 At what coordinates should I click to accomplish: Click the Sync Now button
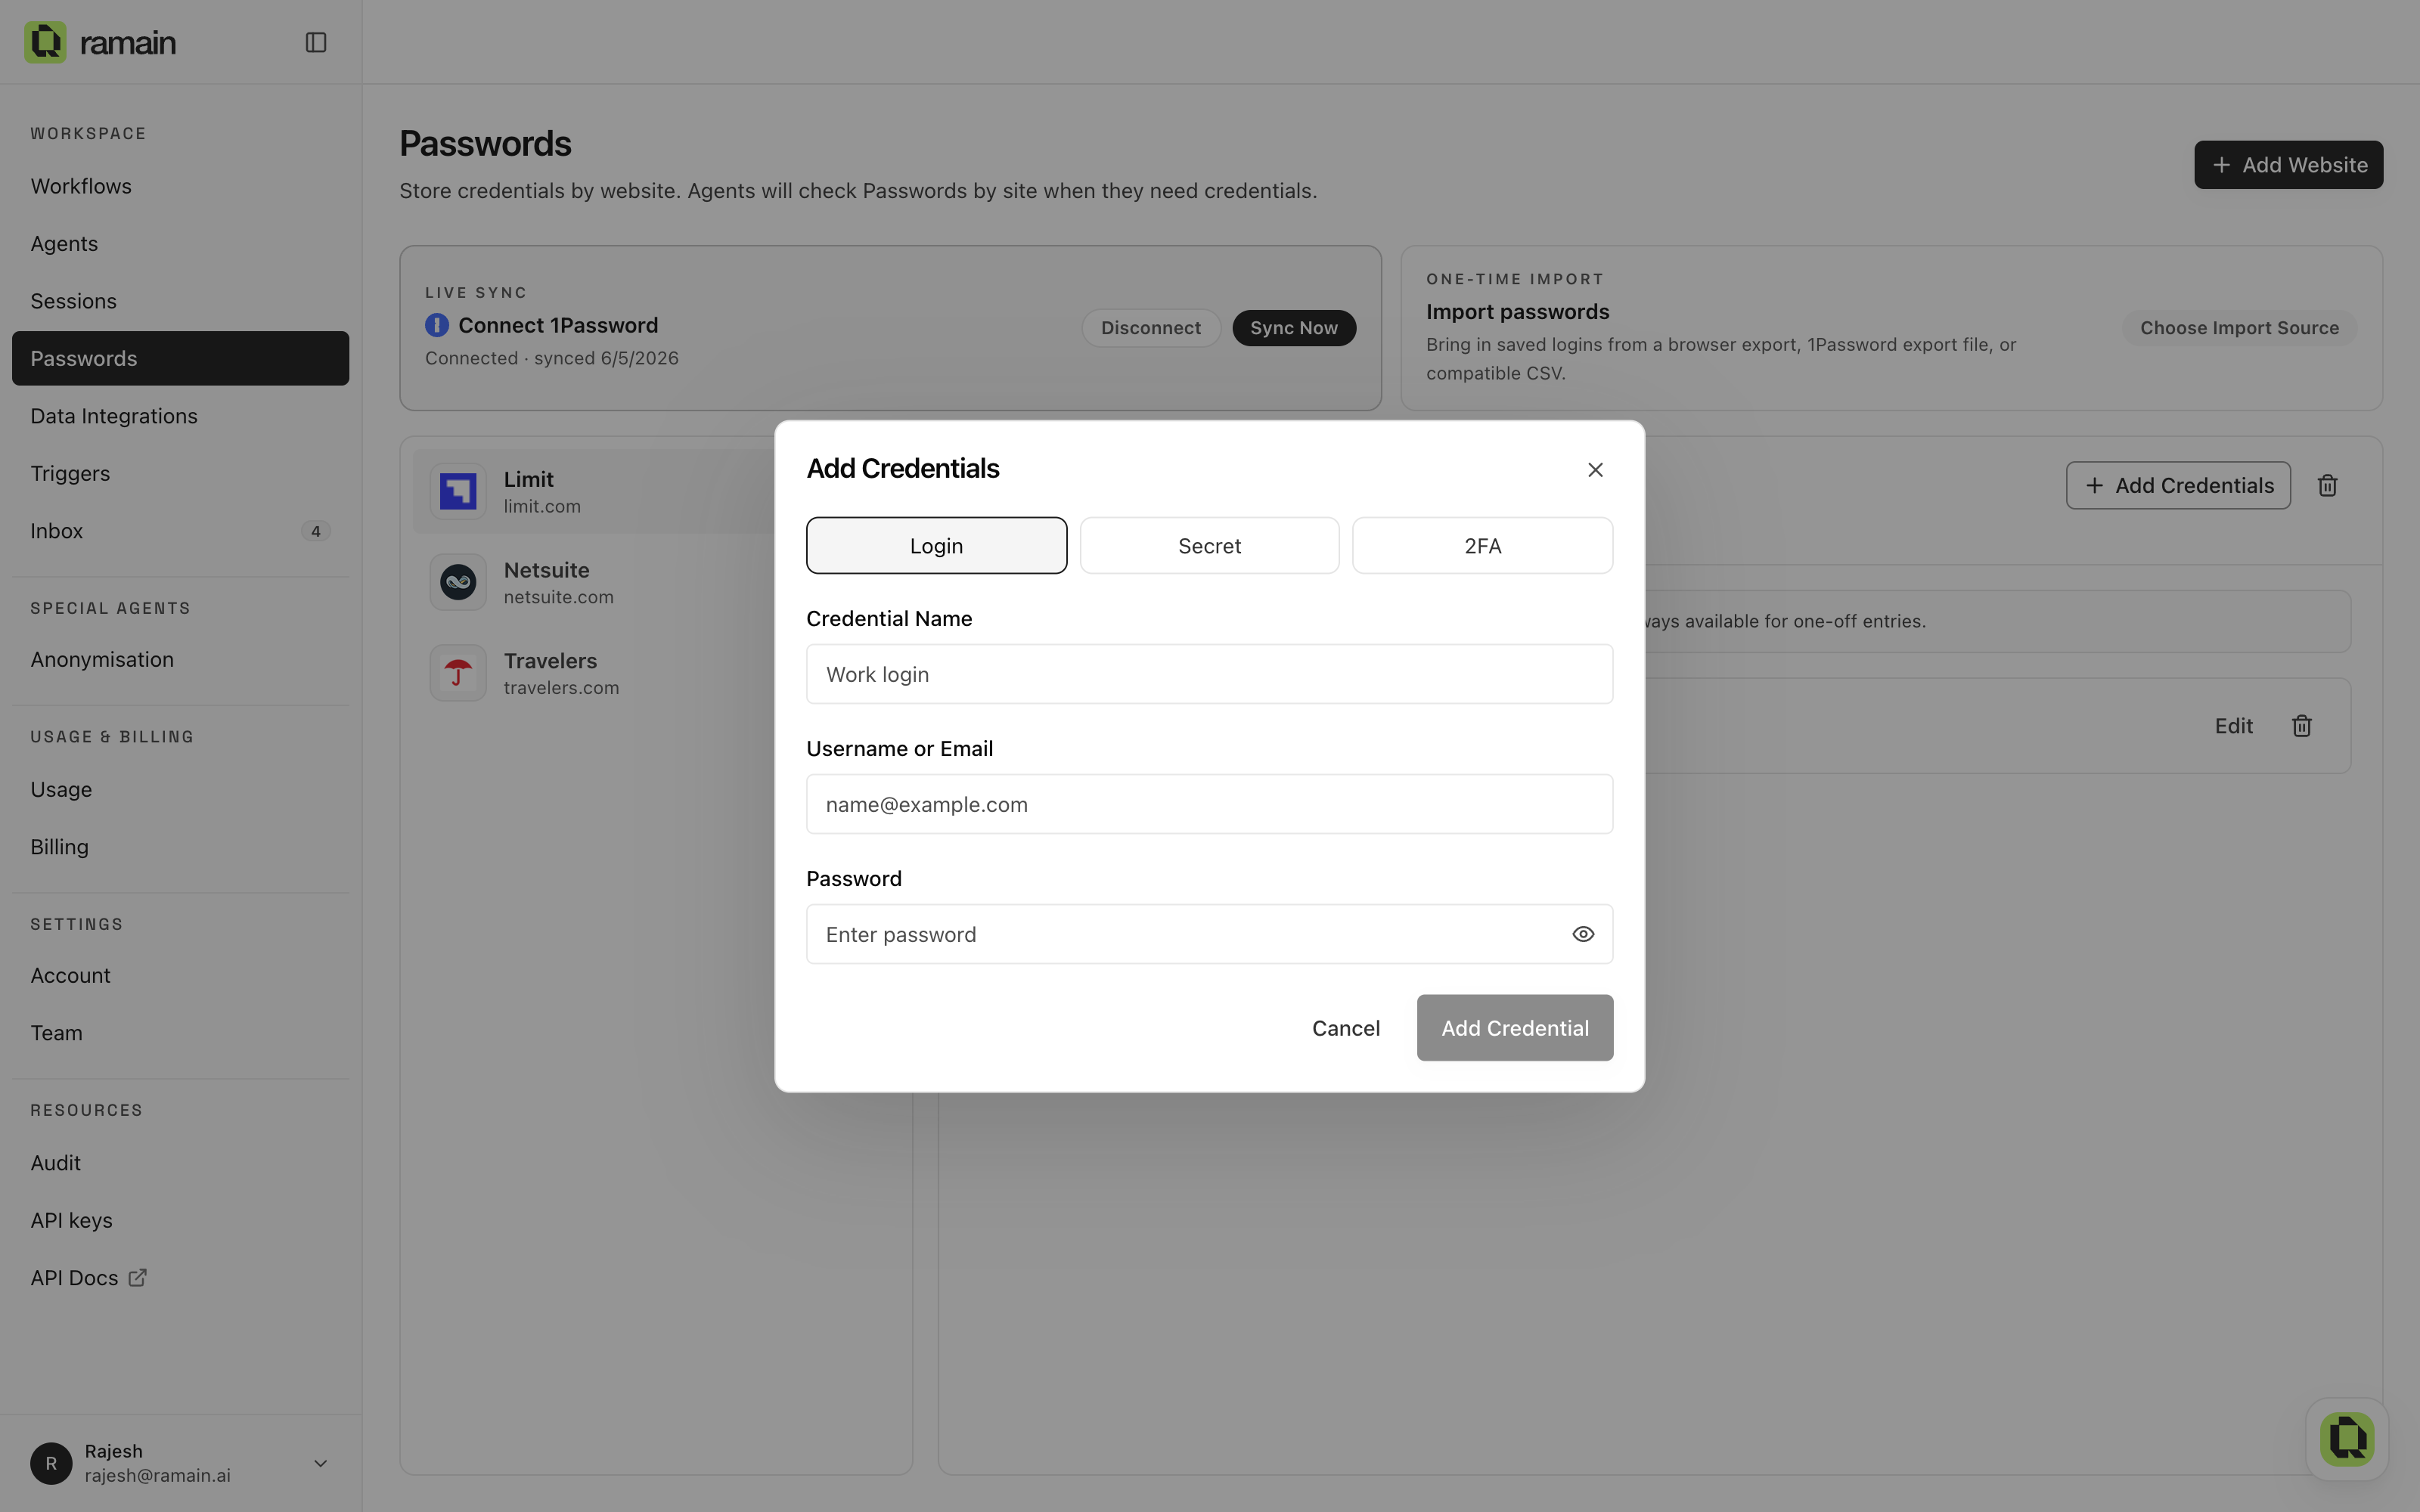[x=1293, y=328]
